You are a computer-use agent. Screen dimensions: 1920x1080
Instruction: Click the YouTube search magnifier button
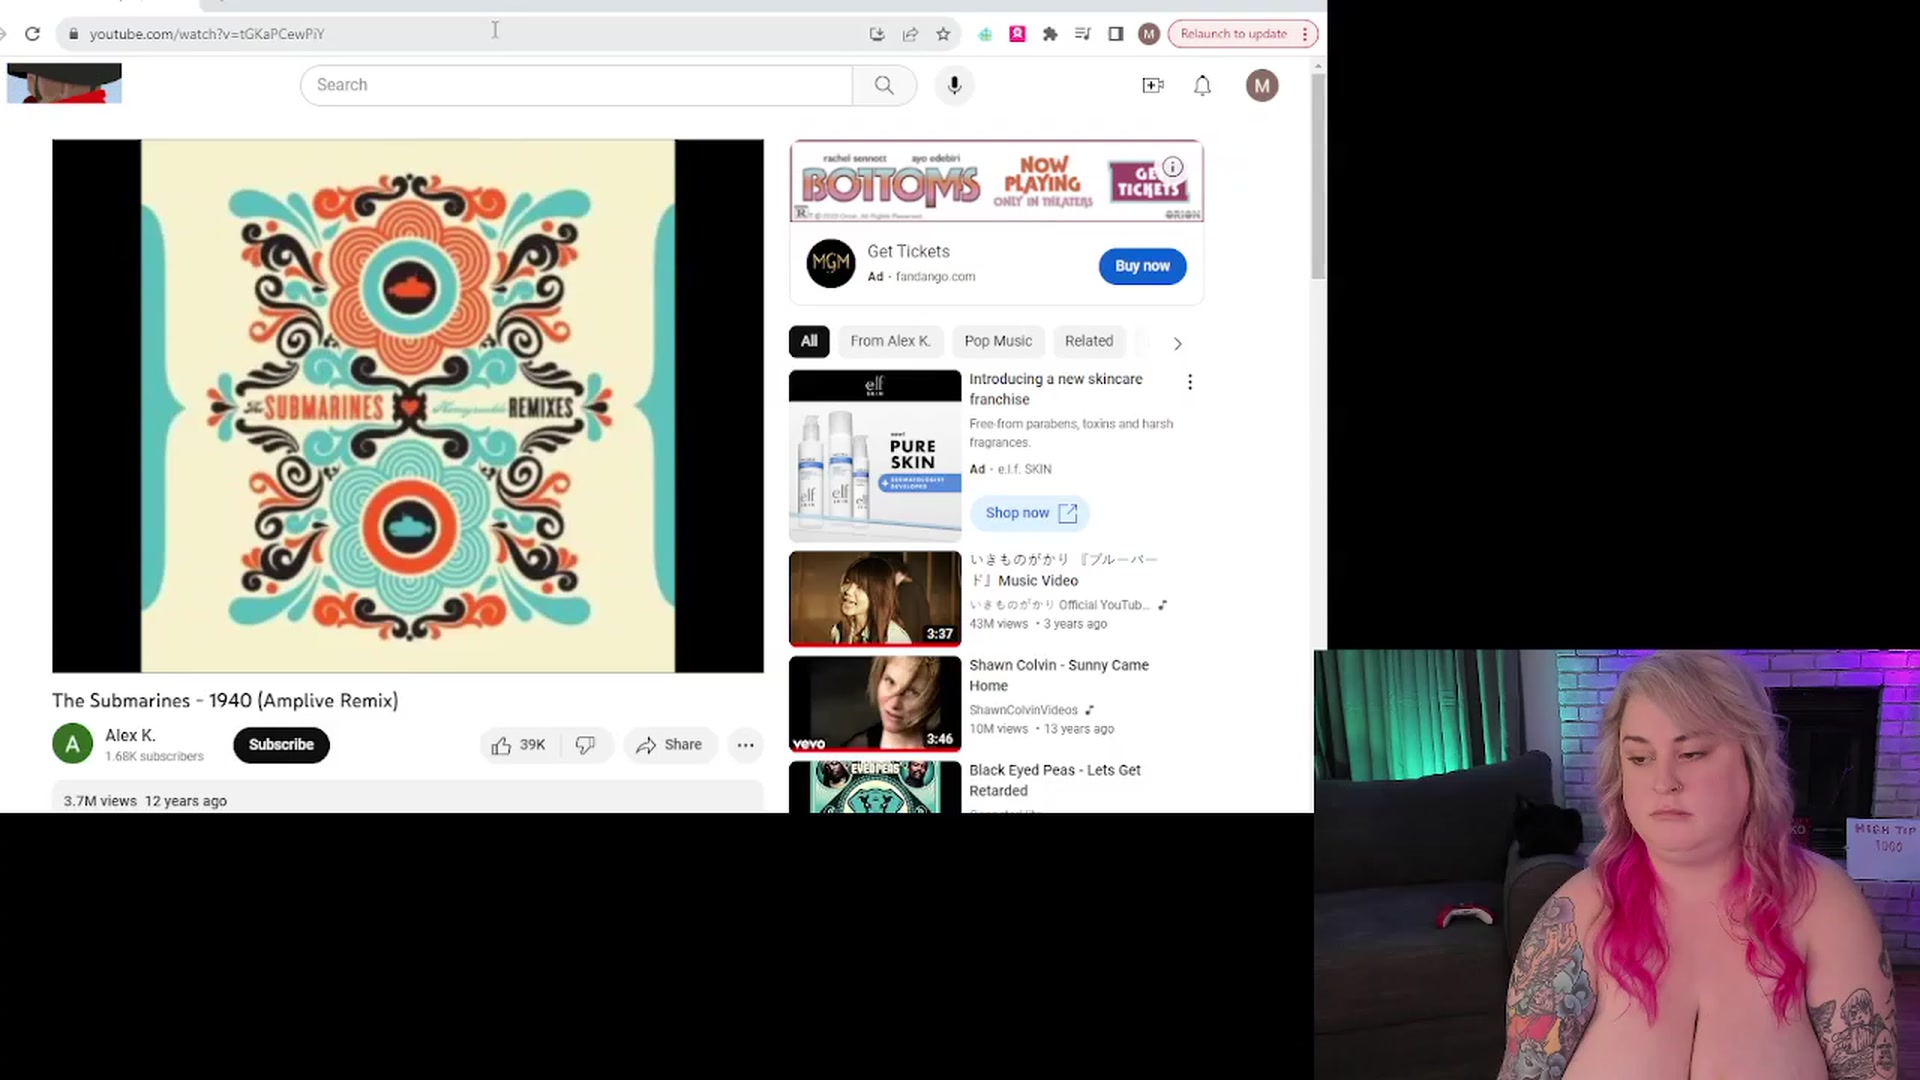pyautogui.click(x=884, y=85)
